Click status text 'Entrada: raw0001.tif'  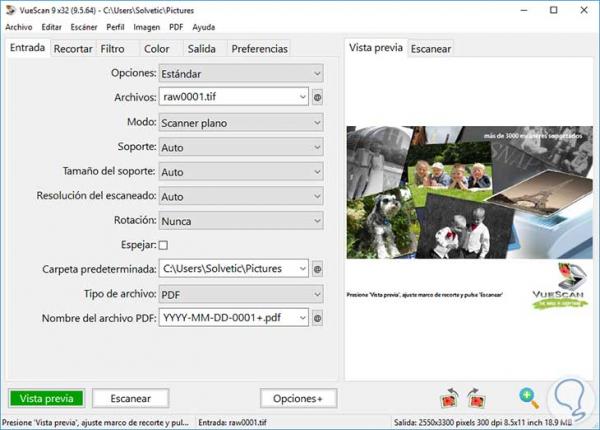pos(232,423)
